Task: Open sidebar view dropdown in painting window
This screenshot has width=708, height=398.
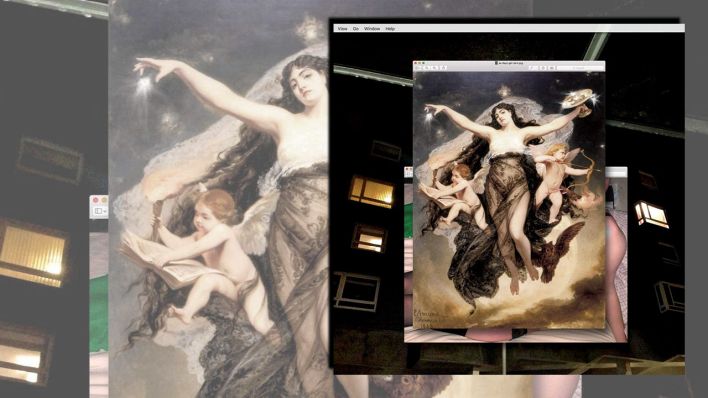Action: coord(418,68)
